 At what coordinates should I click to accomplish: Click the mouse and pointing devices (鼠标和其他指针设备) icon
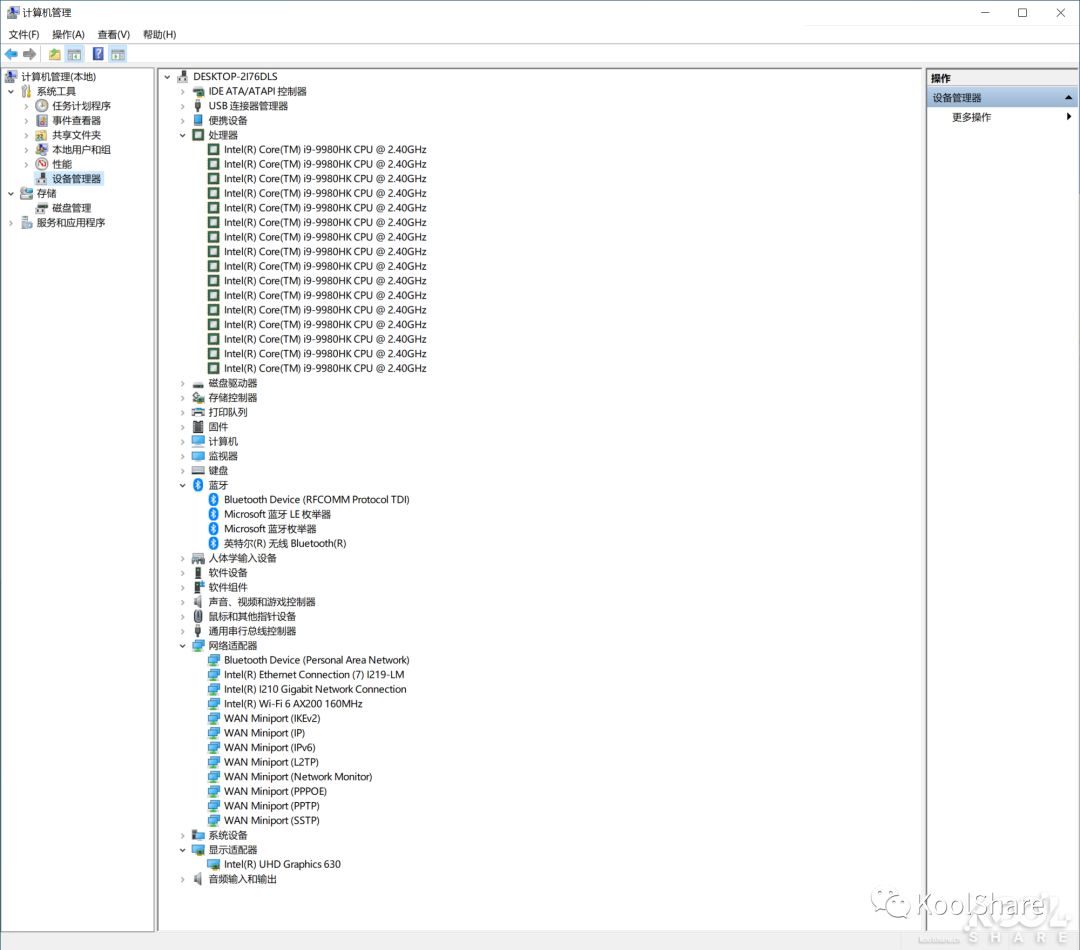click(x=198, y=617)
